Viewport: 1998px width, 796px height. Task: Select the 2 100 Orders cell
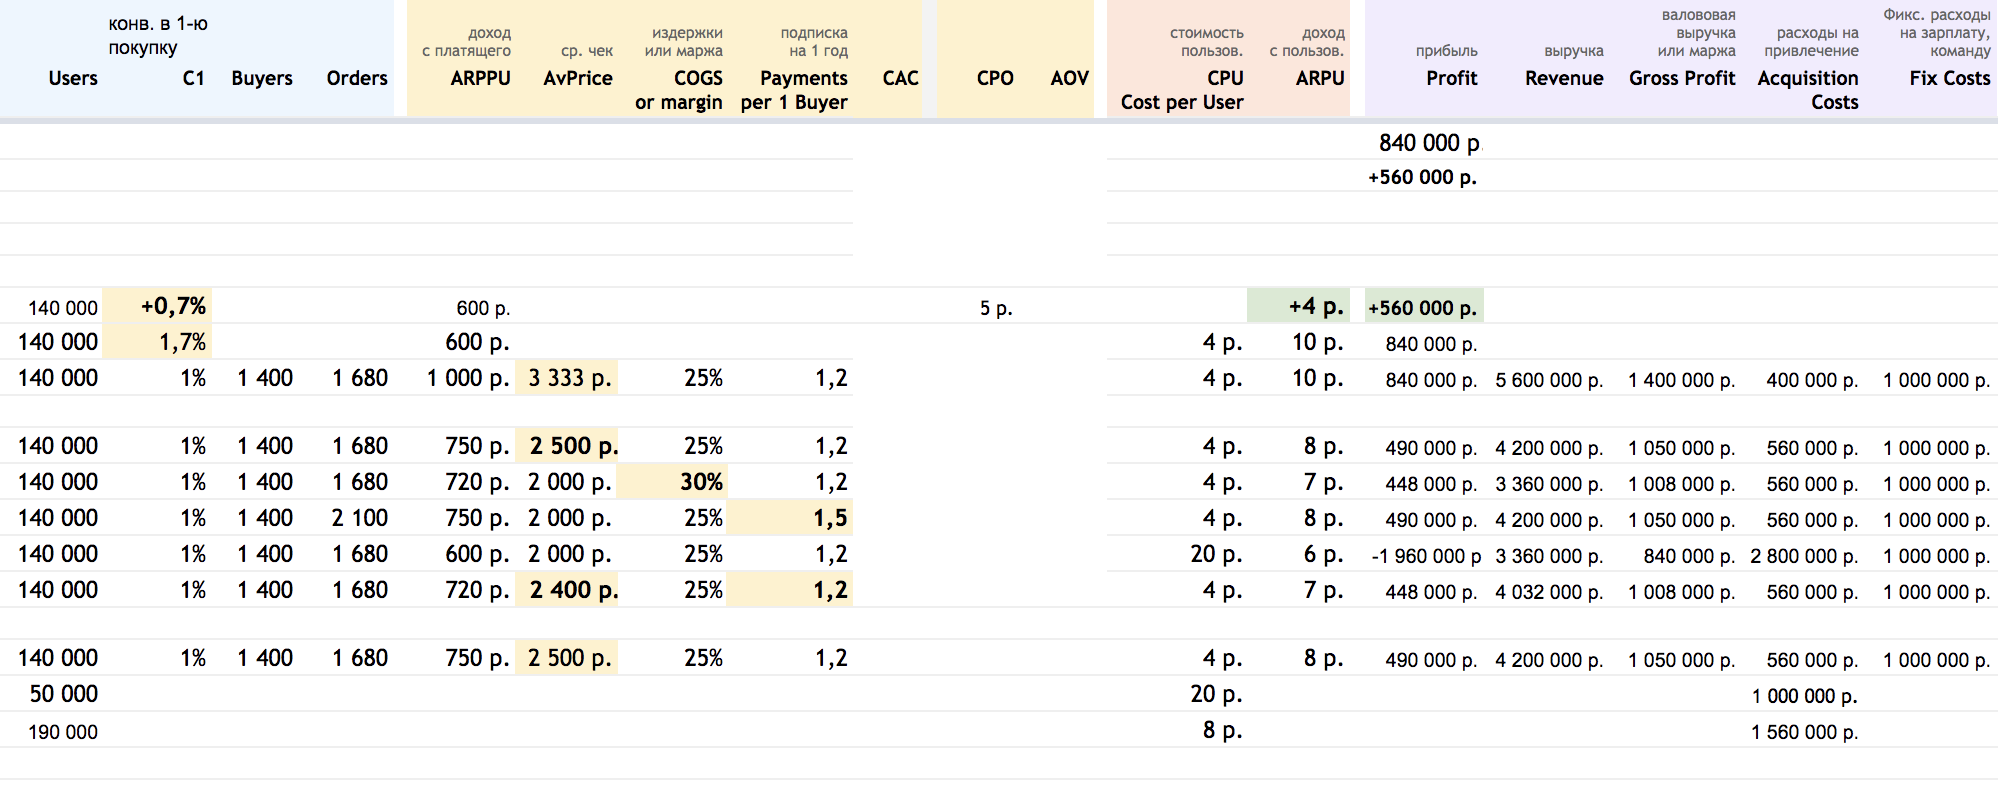coord(360,518)
